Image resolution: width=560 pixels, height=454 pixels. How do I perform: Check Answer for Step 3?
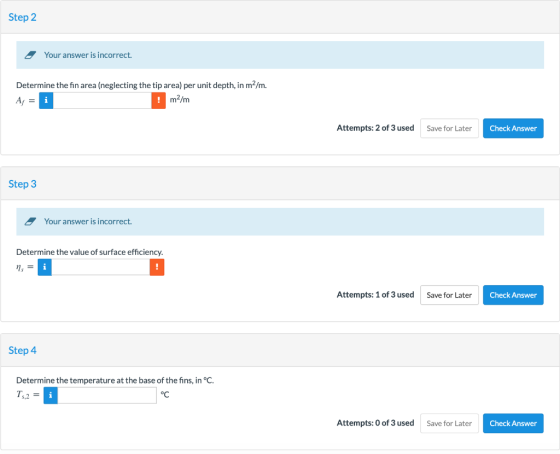[513, 295]
